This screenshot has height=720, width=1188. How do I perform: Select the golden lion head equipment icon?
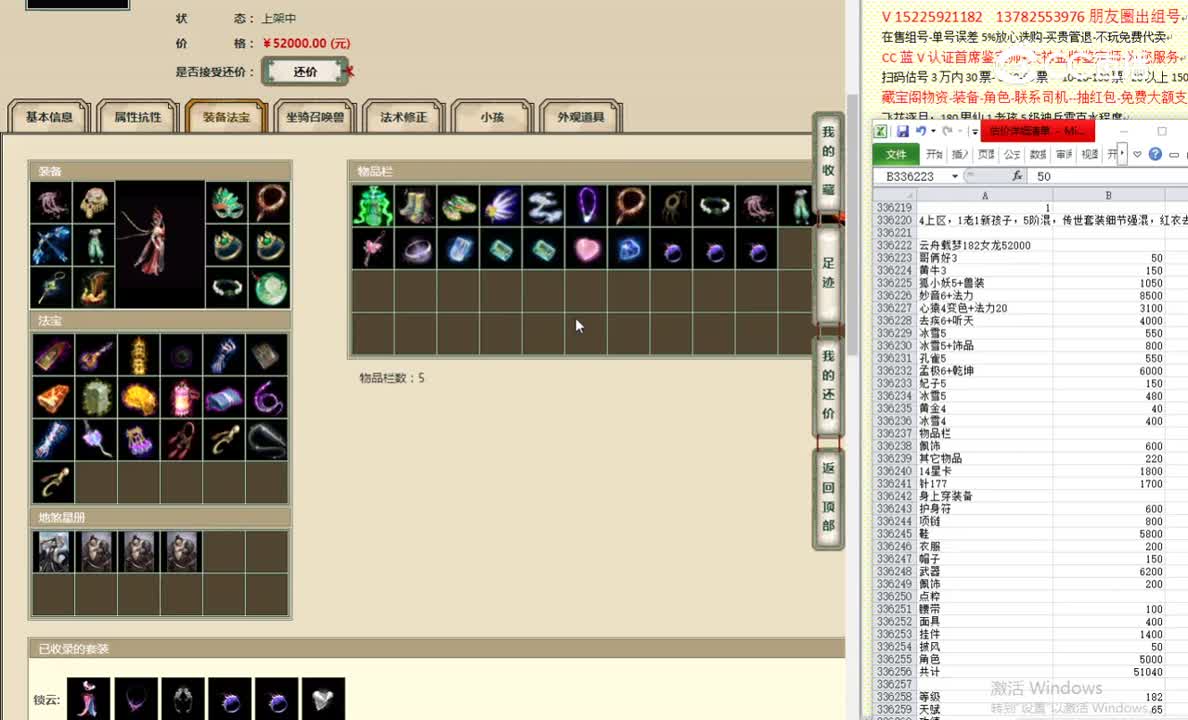tap(95, 203)
